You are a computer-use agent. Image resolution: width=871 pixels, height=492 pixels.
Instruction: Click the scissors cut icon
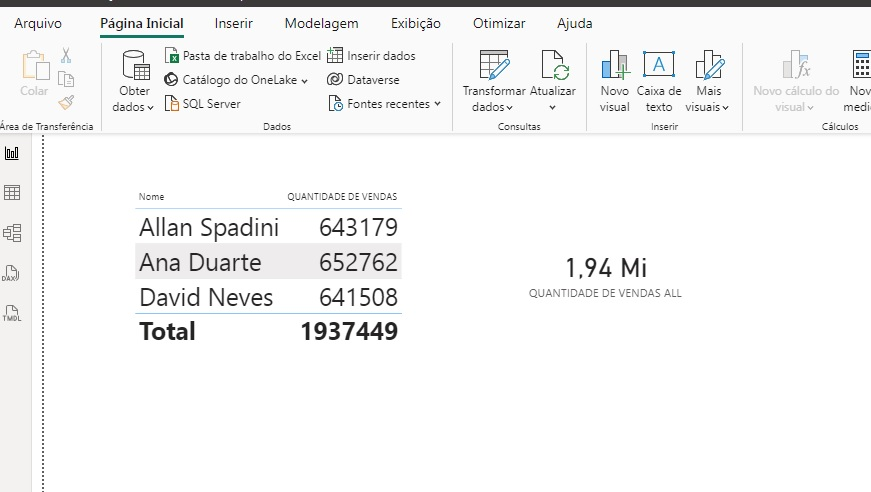[x=66, y=55]
